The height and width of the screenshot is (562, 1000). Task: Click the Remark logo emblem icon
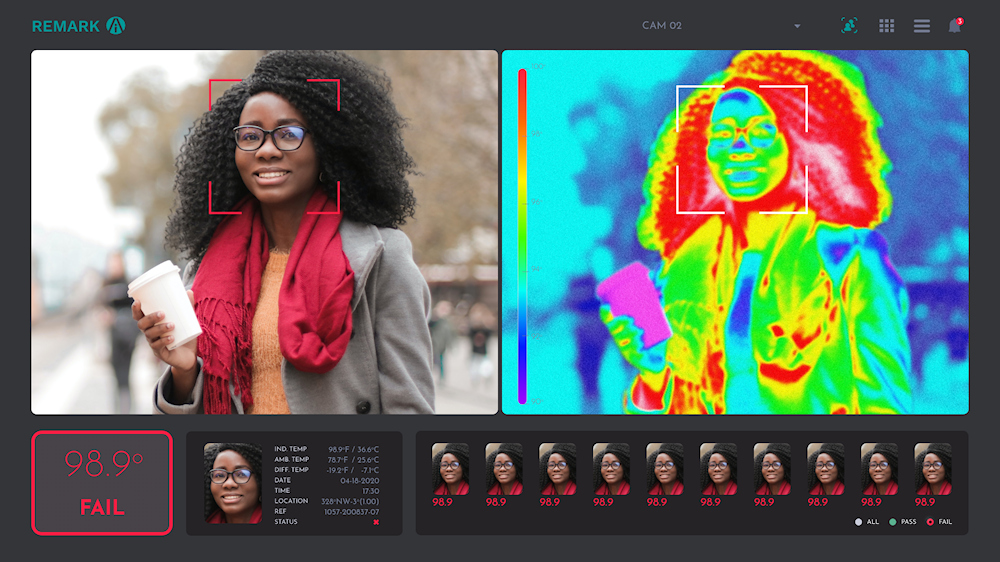[116, 26]
